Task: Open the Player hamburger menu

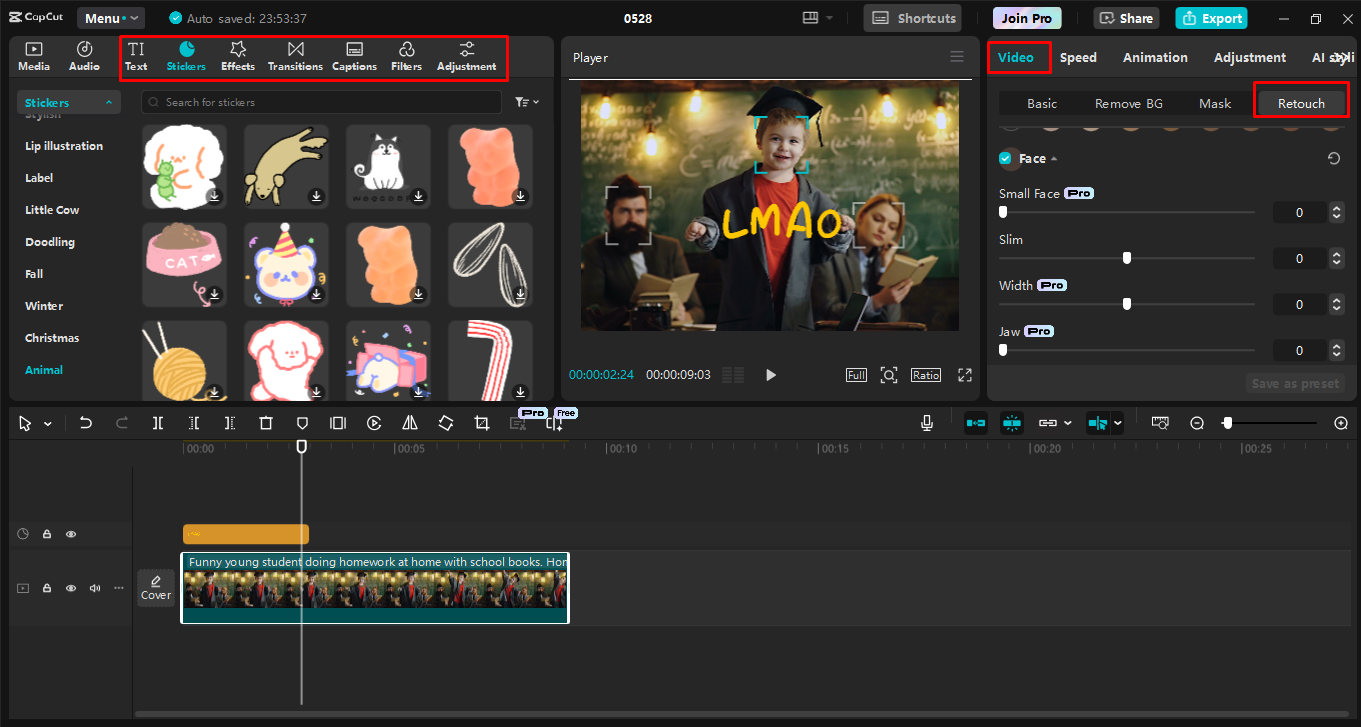Action: [957, 57]
